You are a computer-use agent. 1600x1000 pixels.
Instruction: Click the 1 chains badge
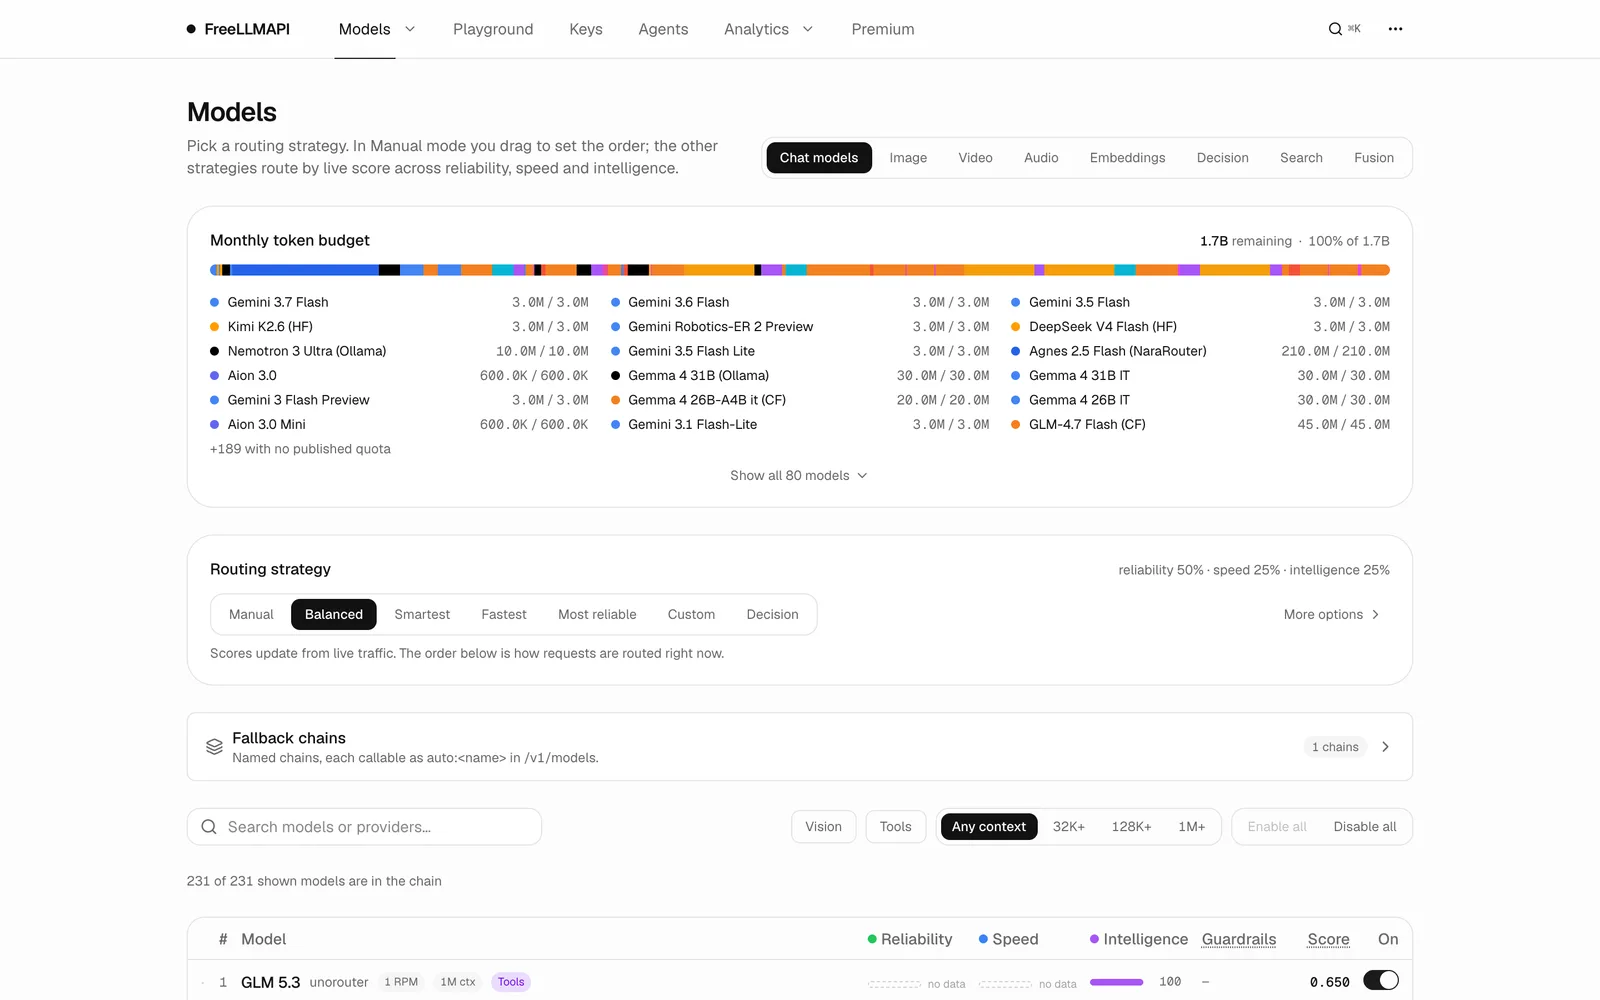[x=1335, y=747]
